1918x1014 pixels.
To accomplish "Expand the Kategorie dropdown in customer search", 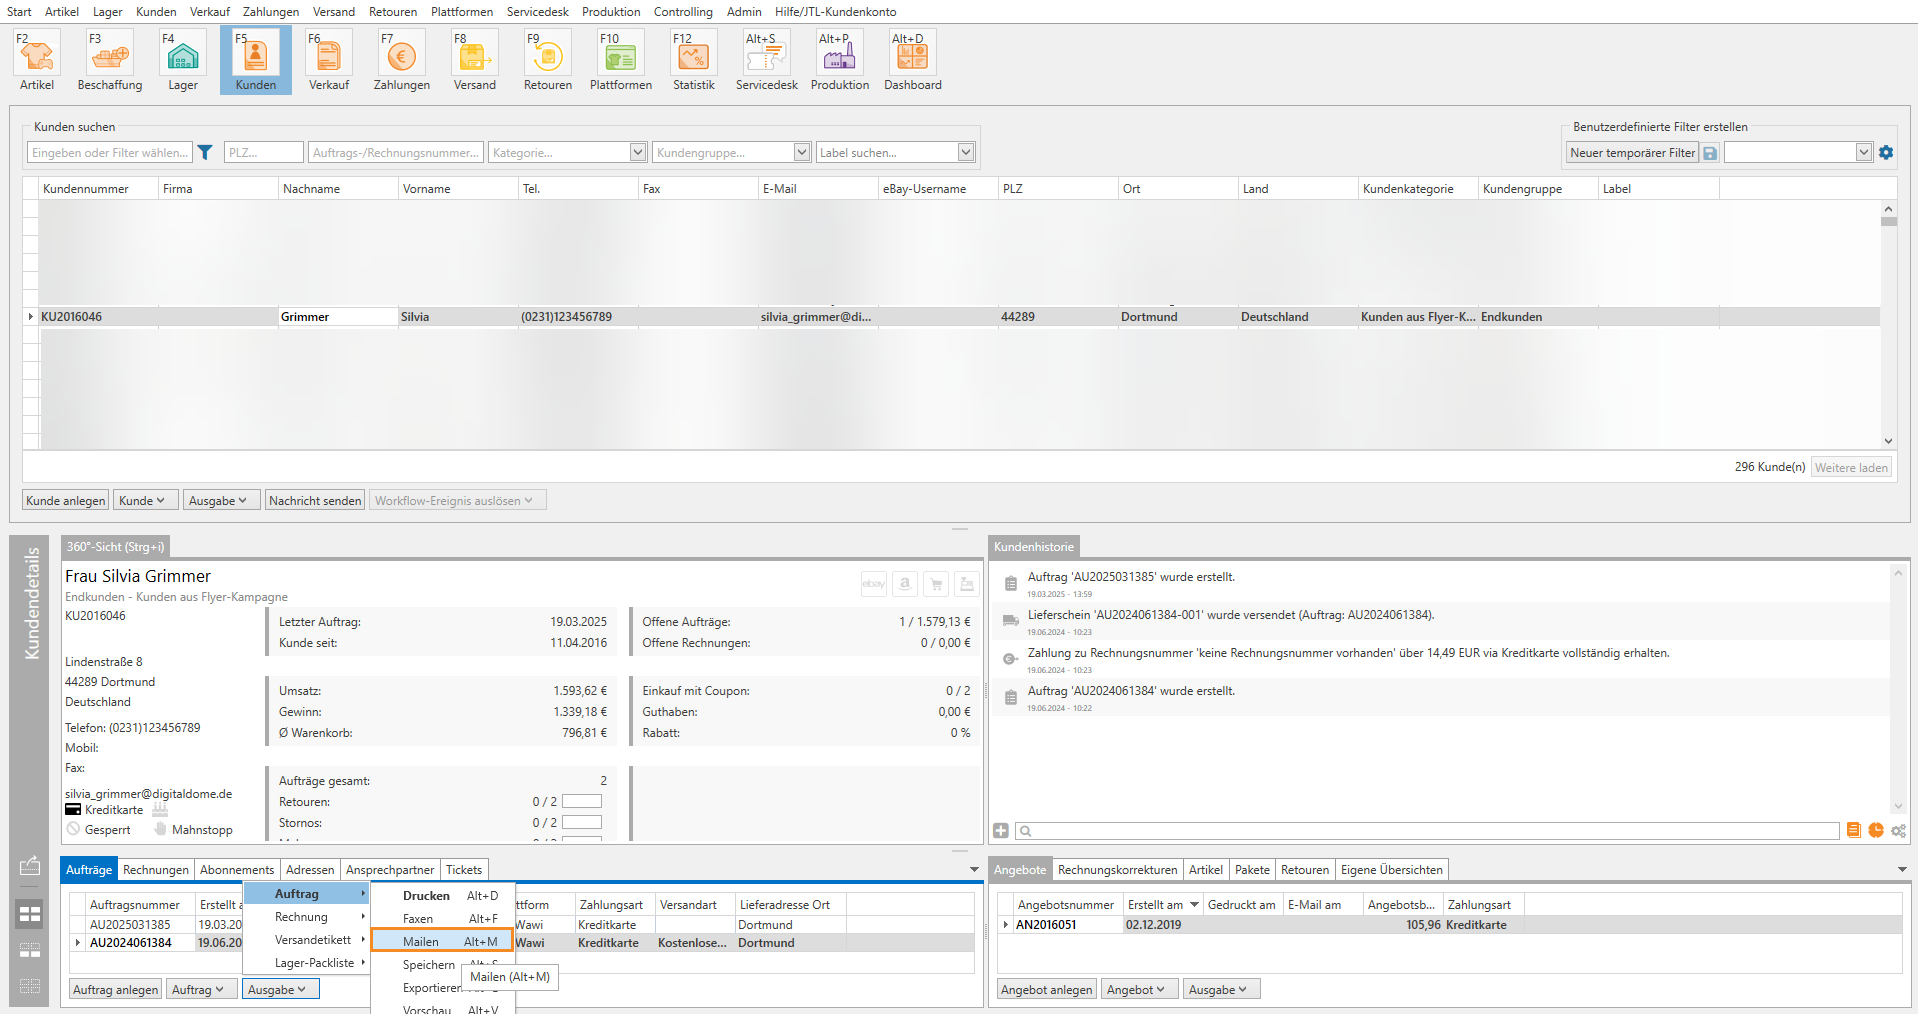I will point(638,153).
